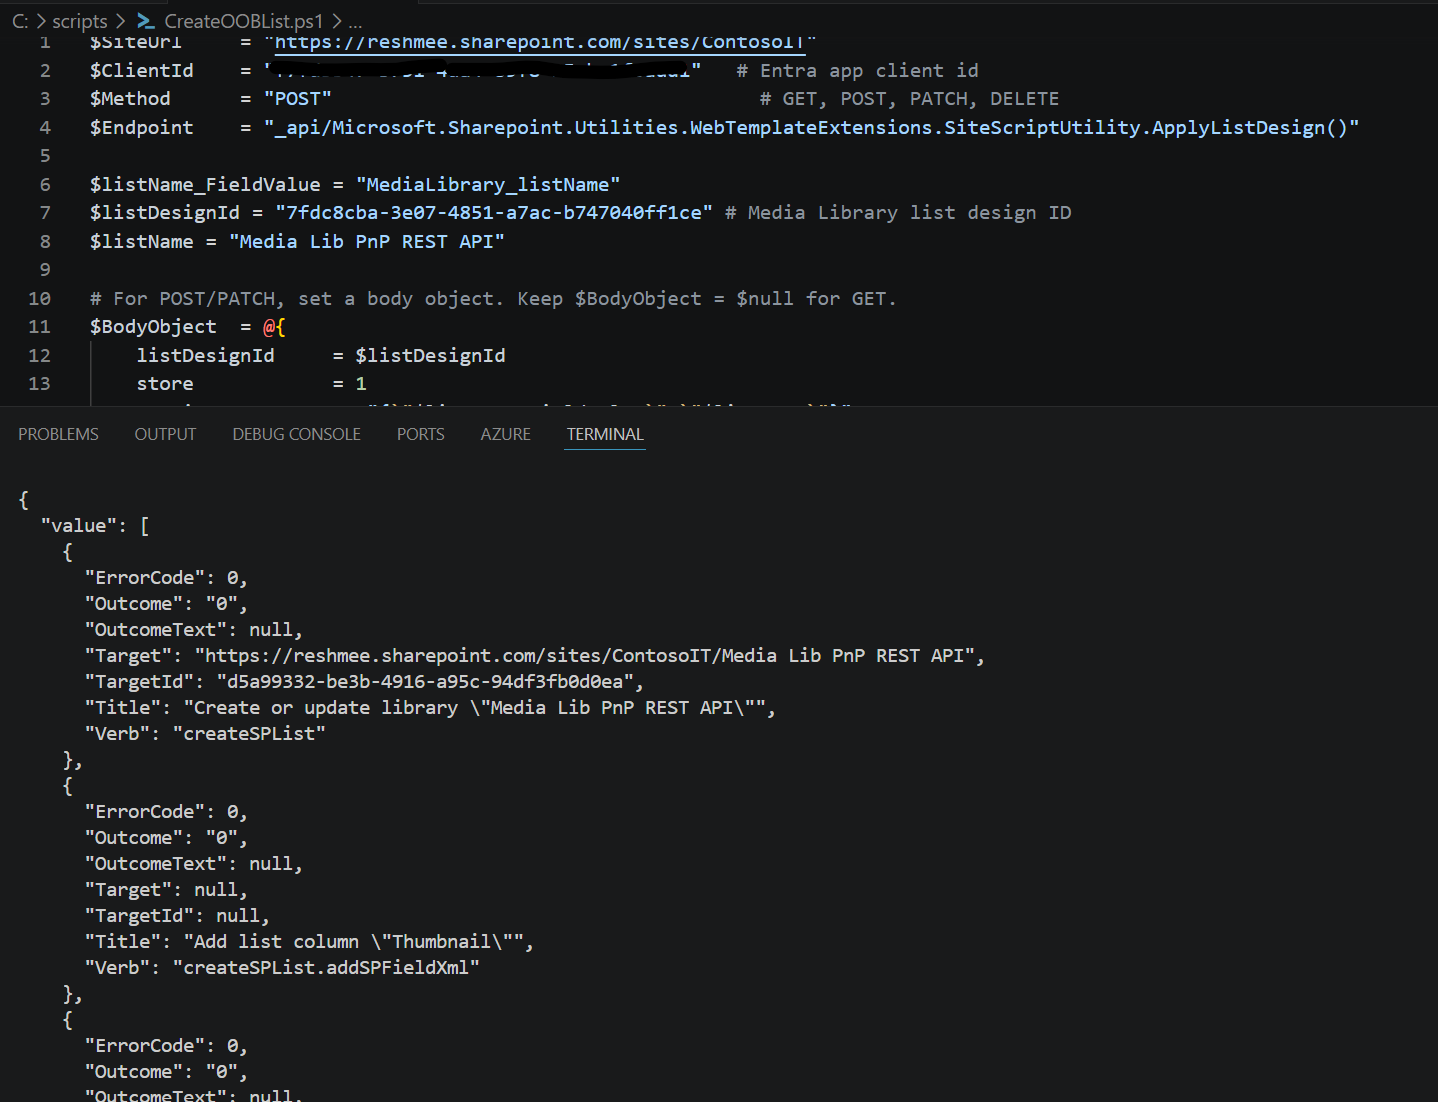Click the "Media Lib PnP REST API" string on line 8
This screenshot has height=1102, width=1438.
[367, 242]
